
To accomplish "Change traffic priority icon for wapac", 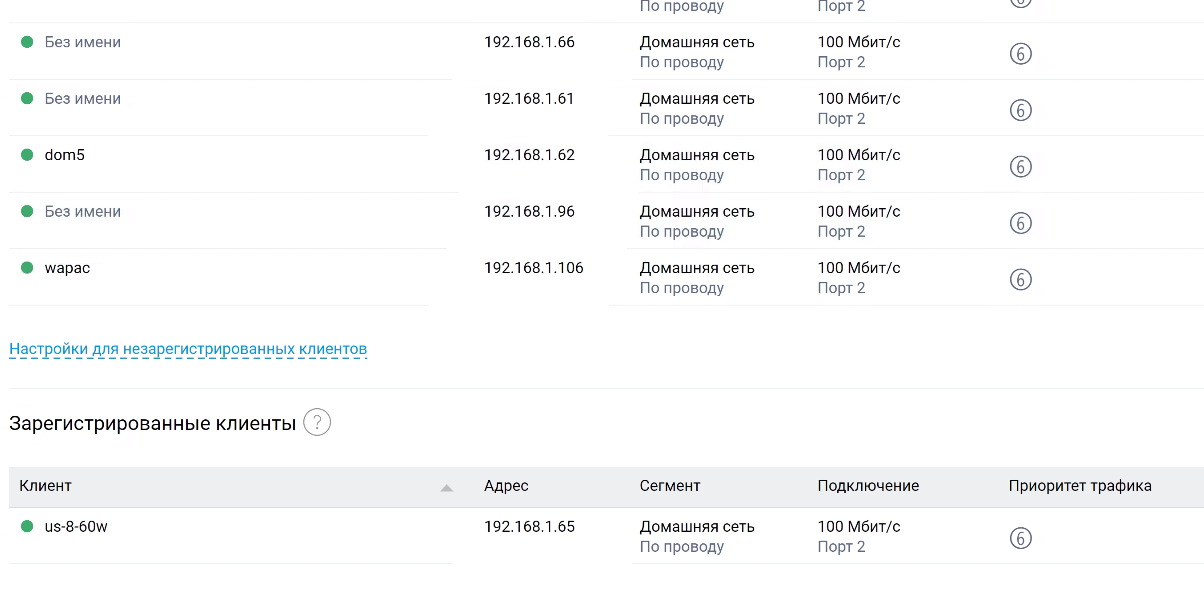I will point(1020,280).
